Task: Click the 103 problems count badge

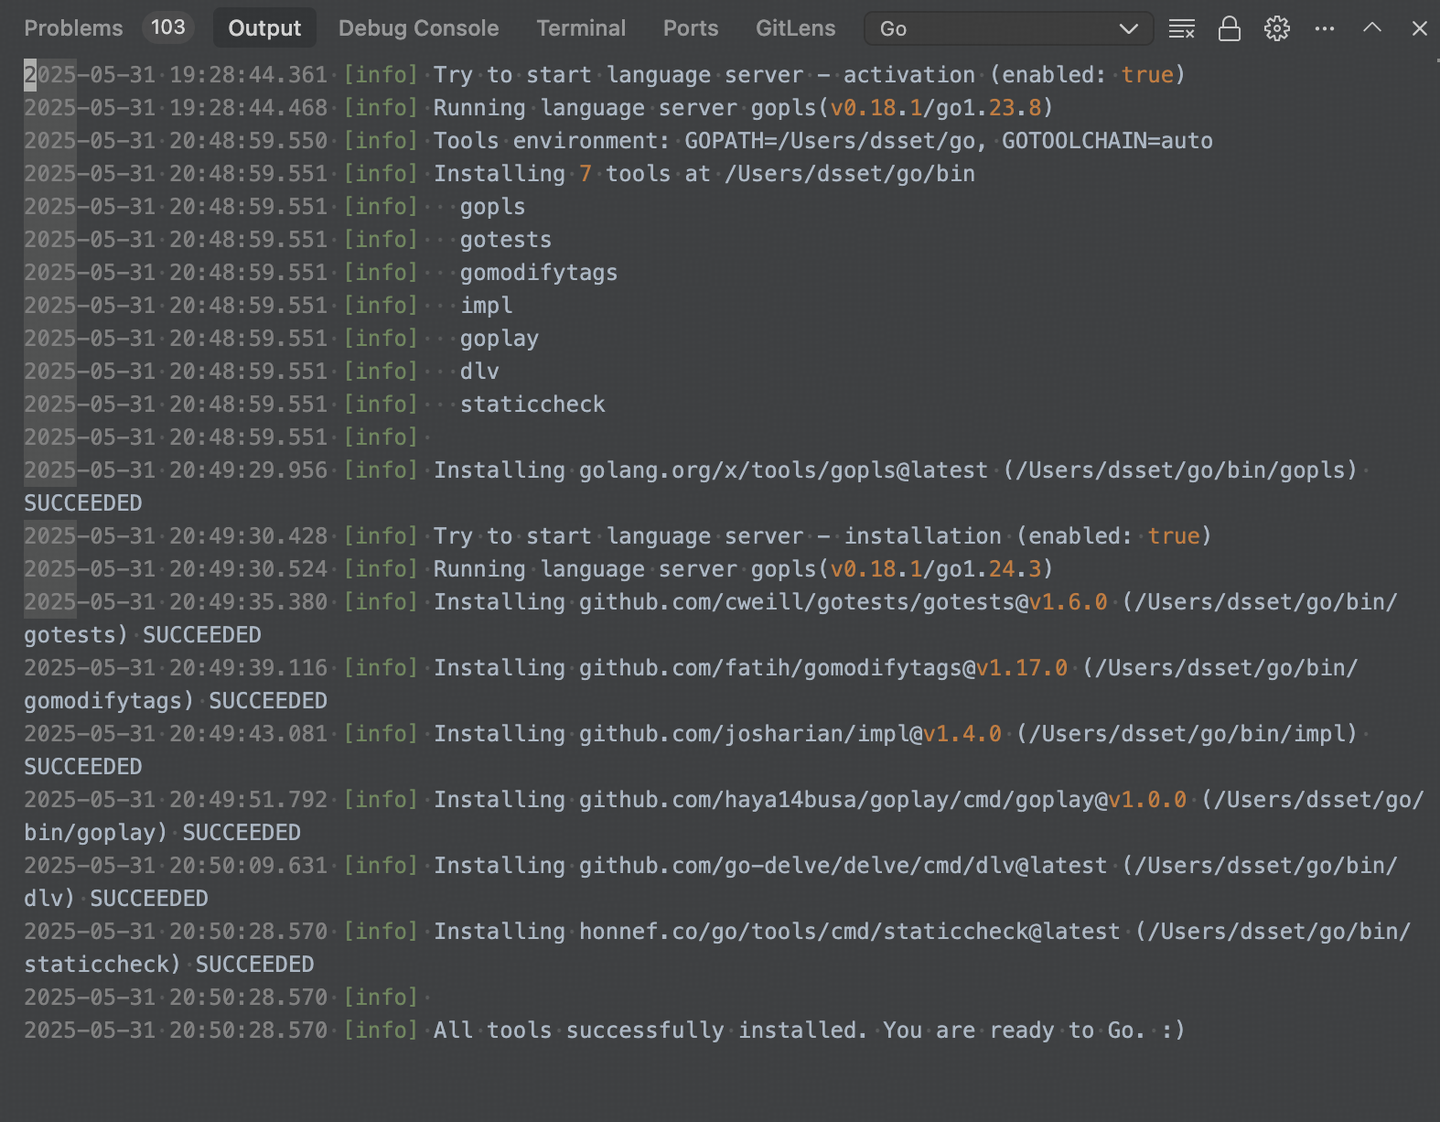Action: pos(168,27)
